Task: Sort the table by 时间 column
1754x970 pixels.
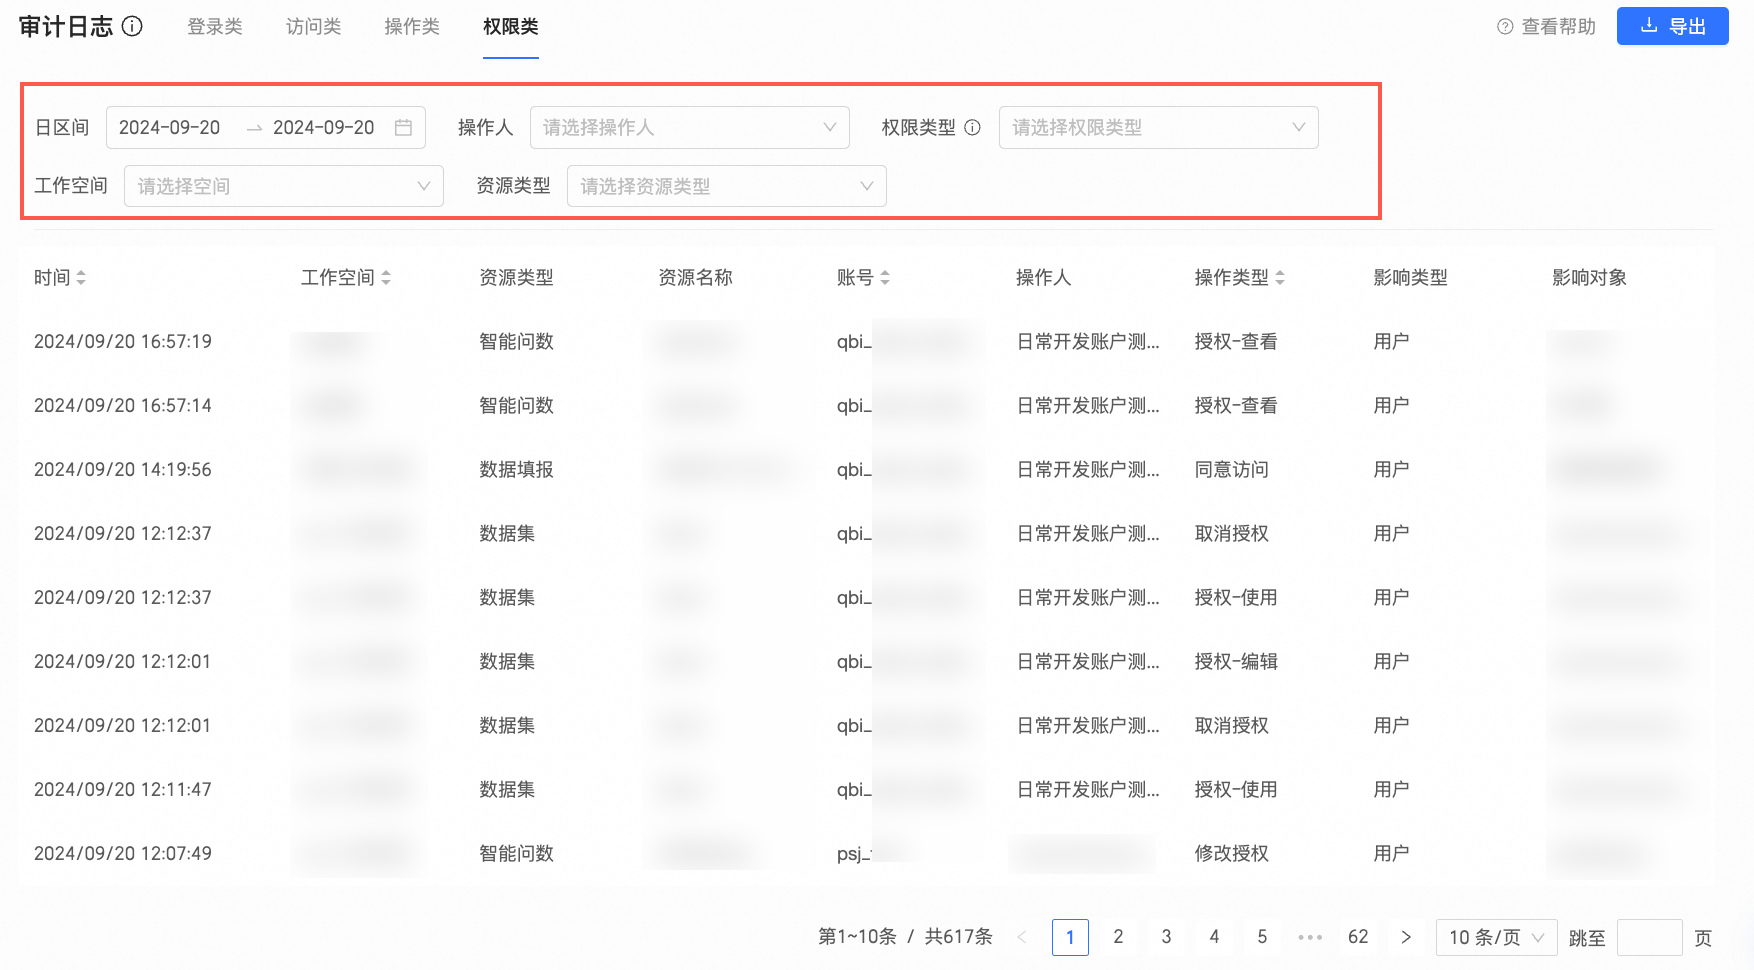Action: (x=81, y=278)
